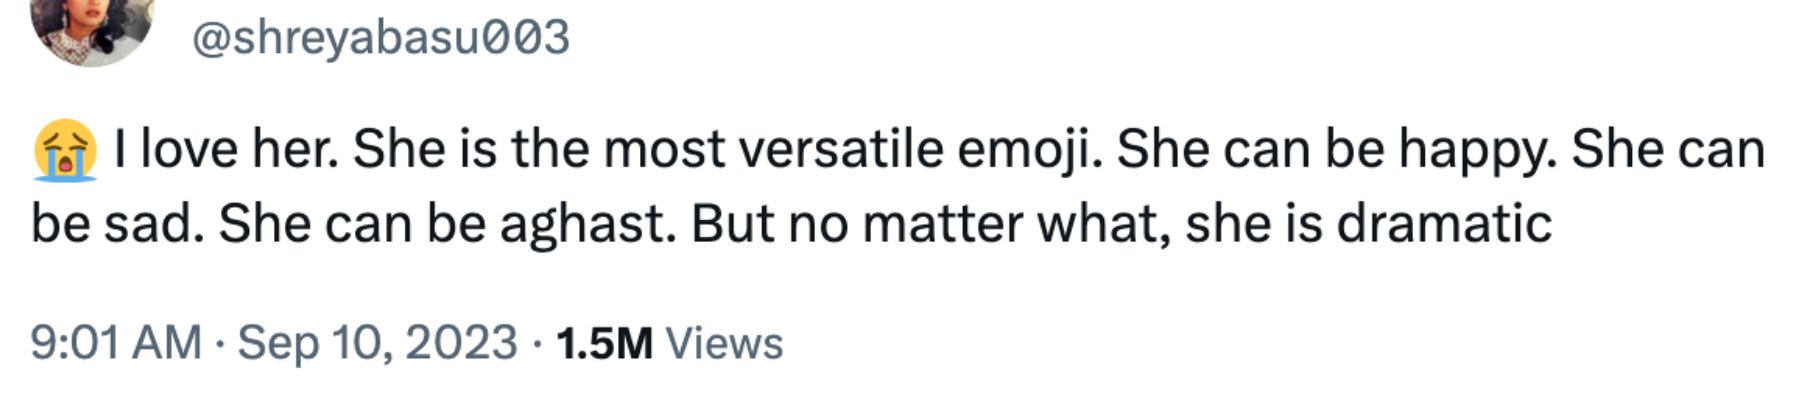Click the 1.5M view count

pyautogui.click(x=605, y=344)
